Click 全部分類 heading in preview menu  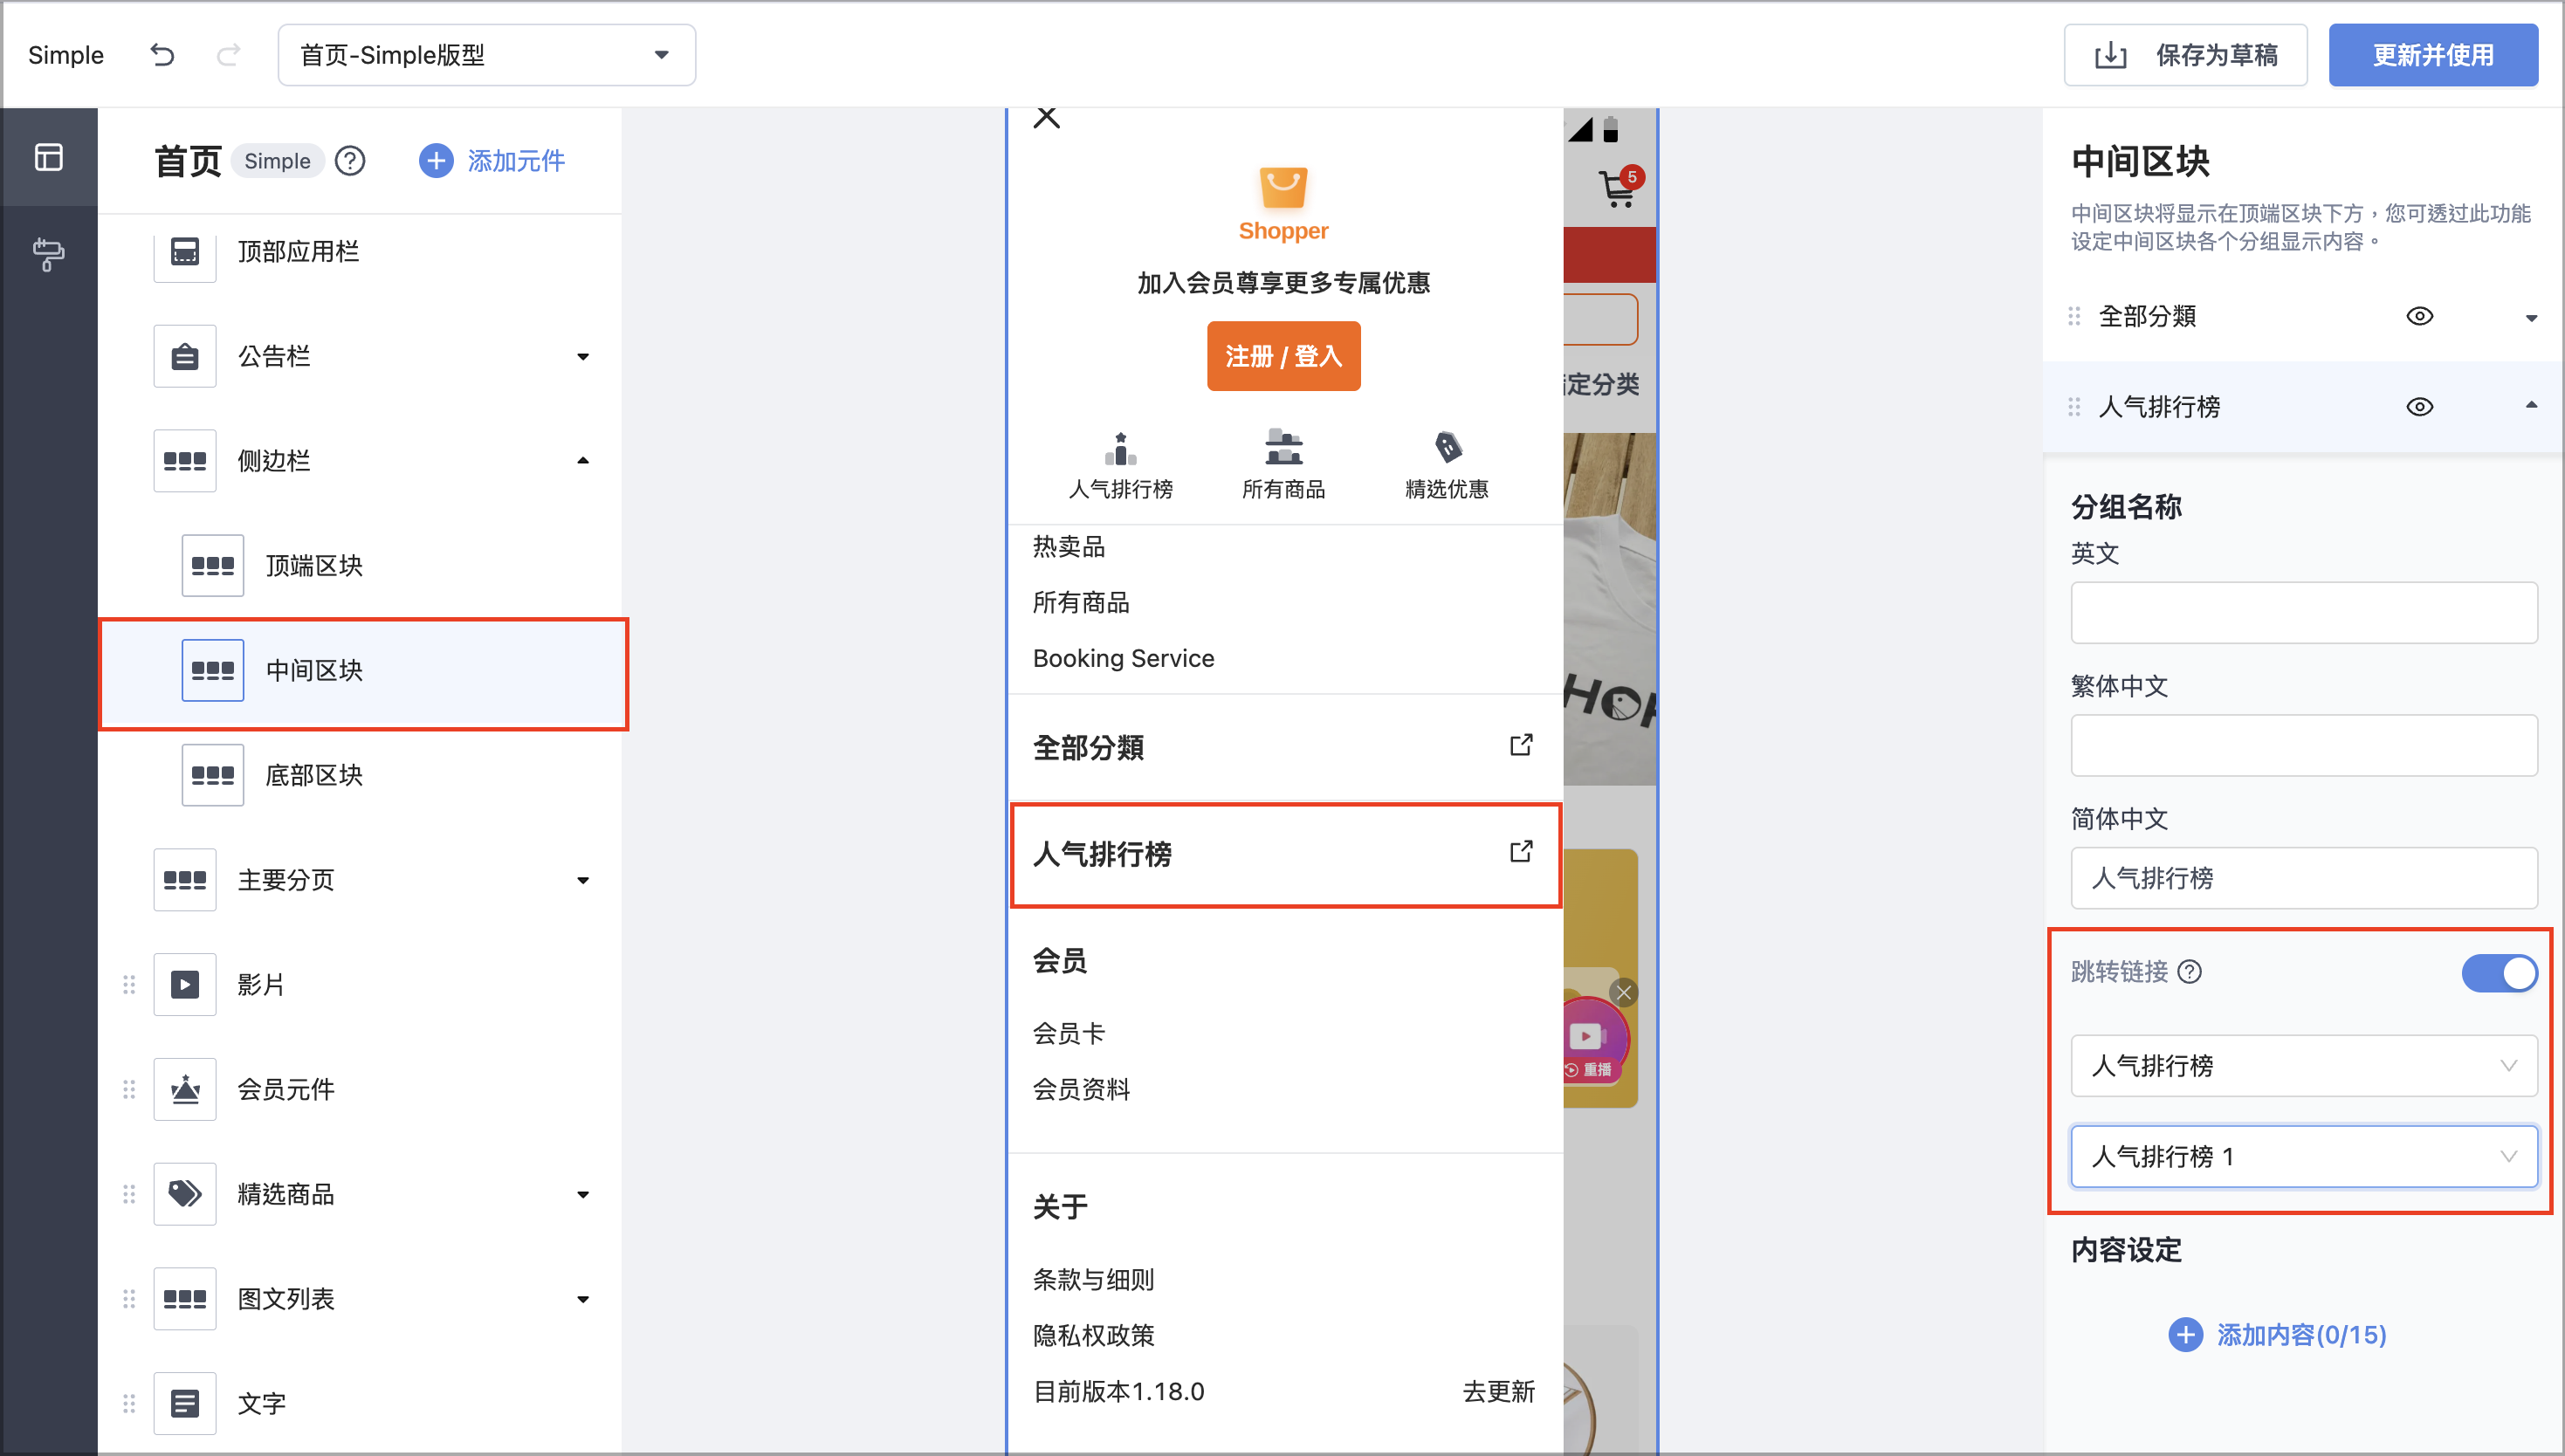pyautogui.click(x=1089, y=748)
